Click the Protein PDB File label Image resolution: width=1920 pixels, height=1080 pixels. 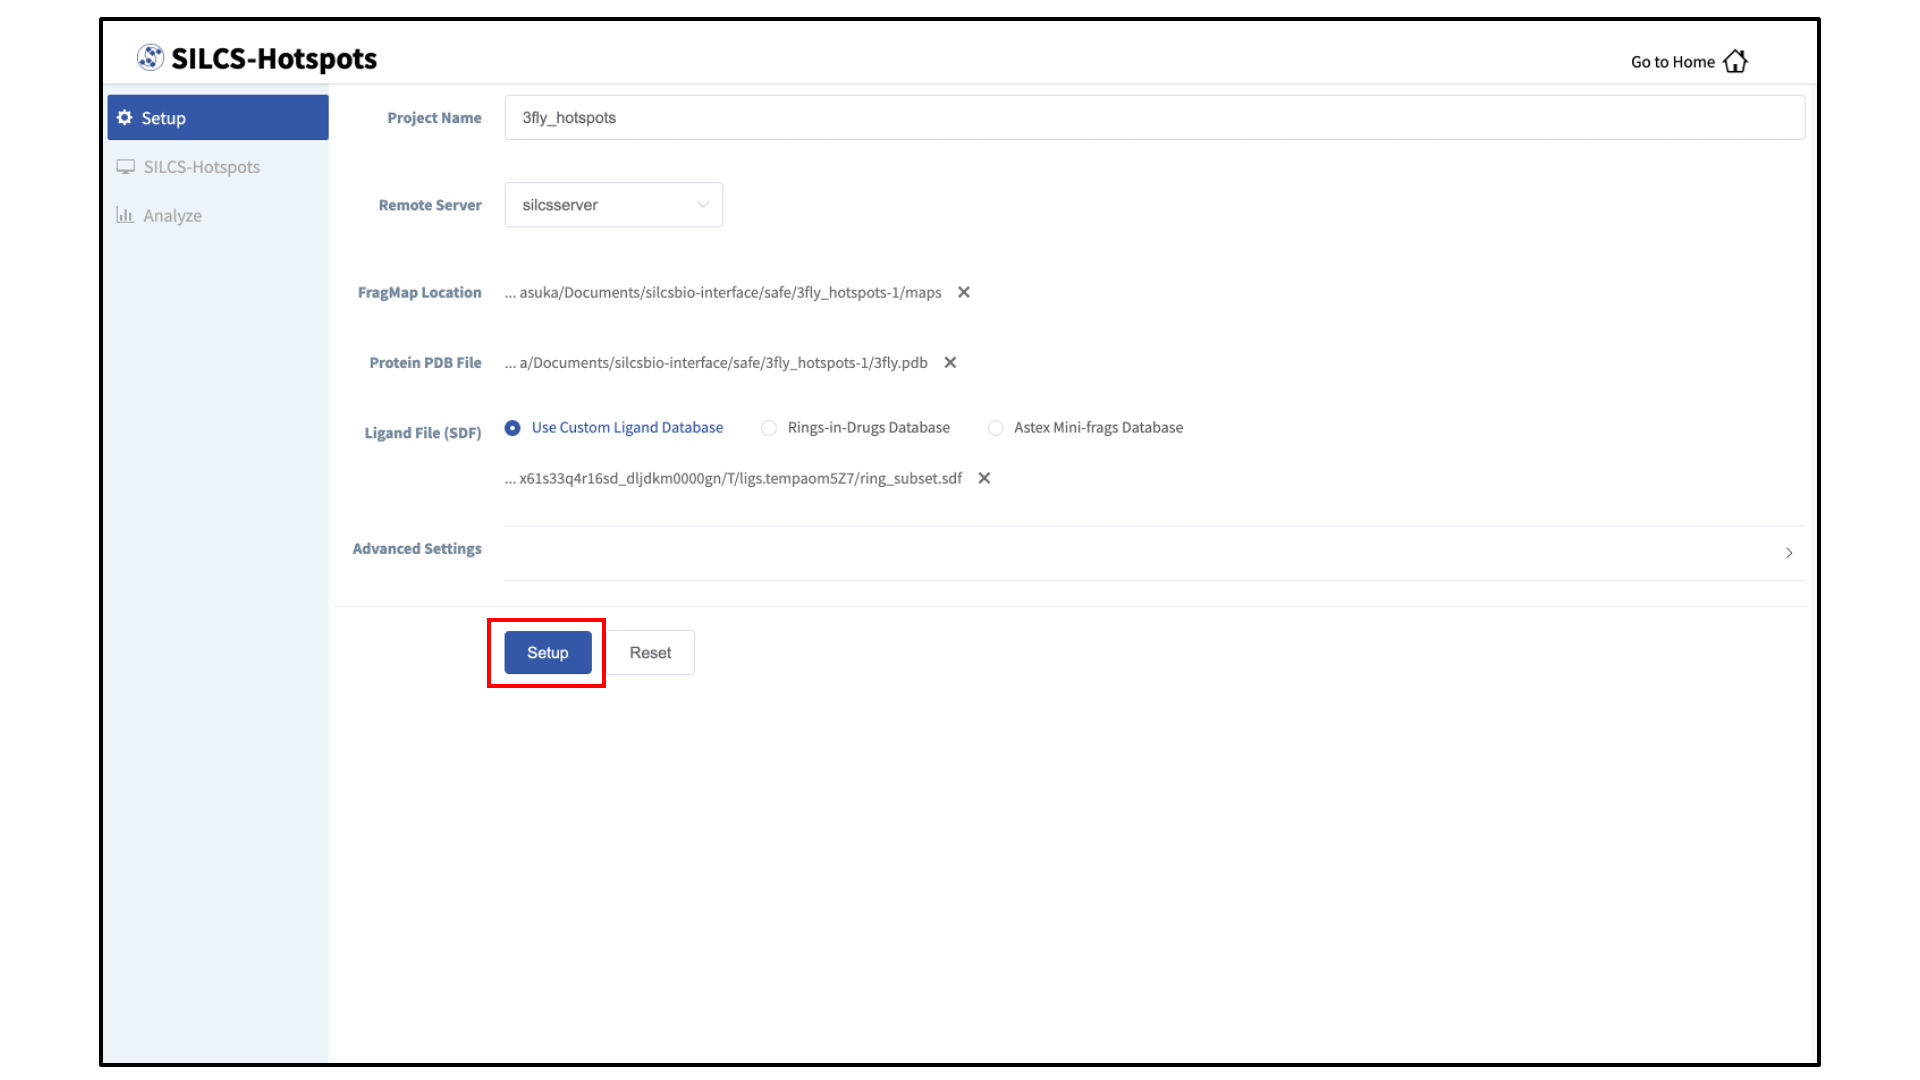pos(425,362)
